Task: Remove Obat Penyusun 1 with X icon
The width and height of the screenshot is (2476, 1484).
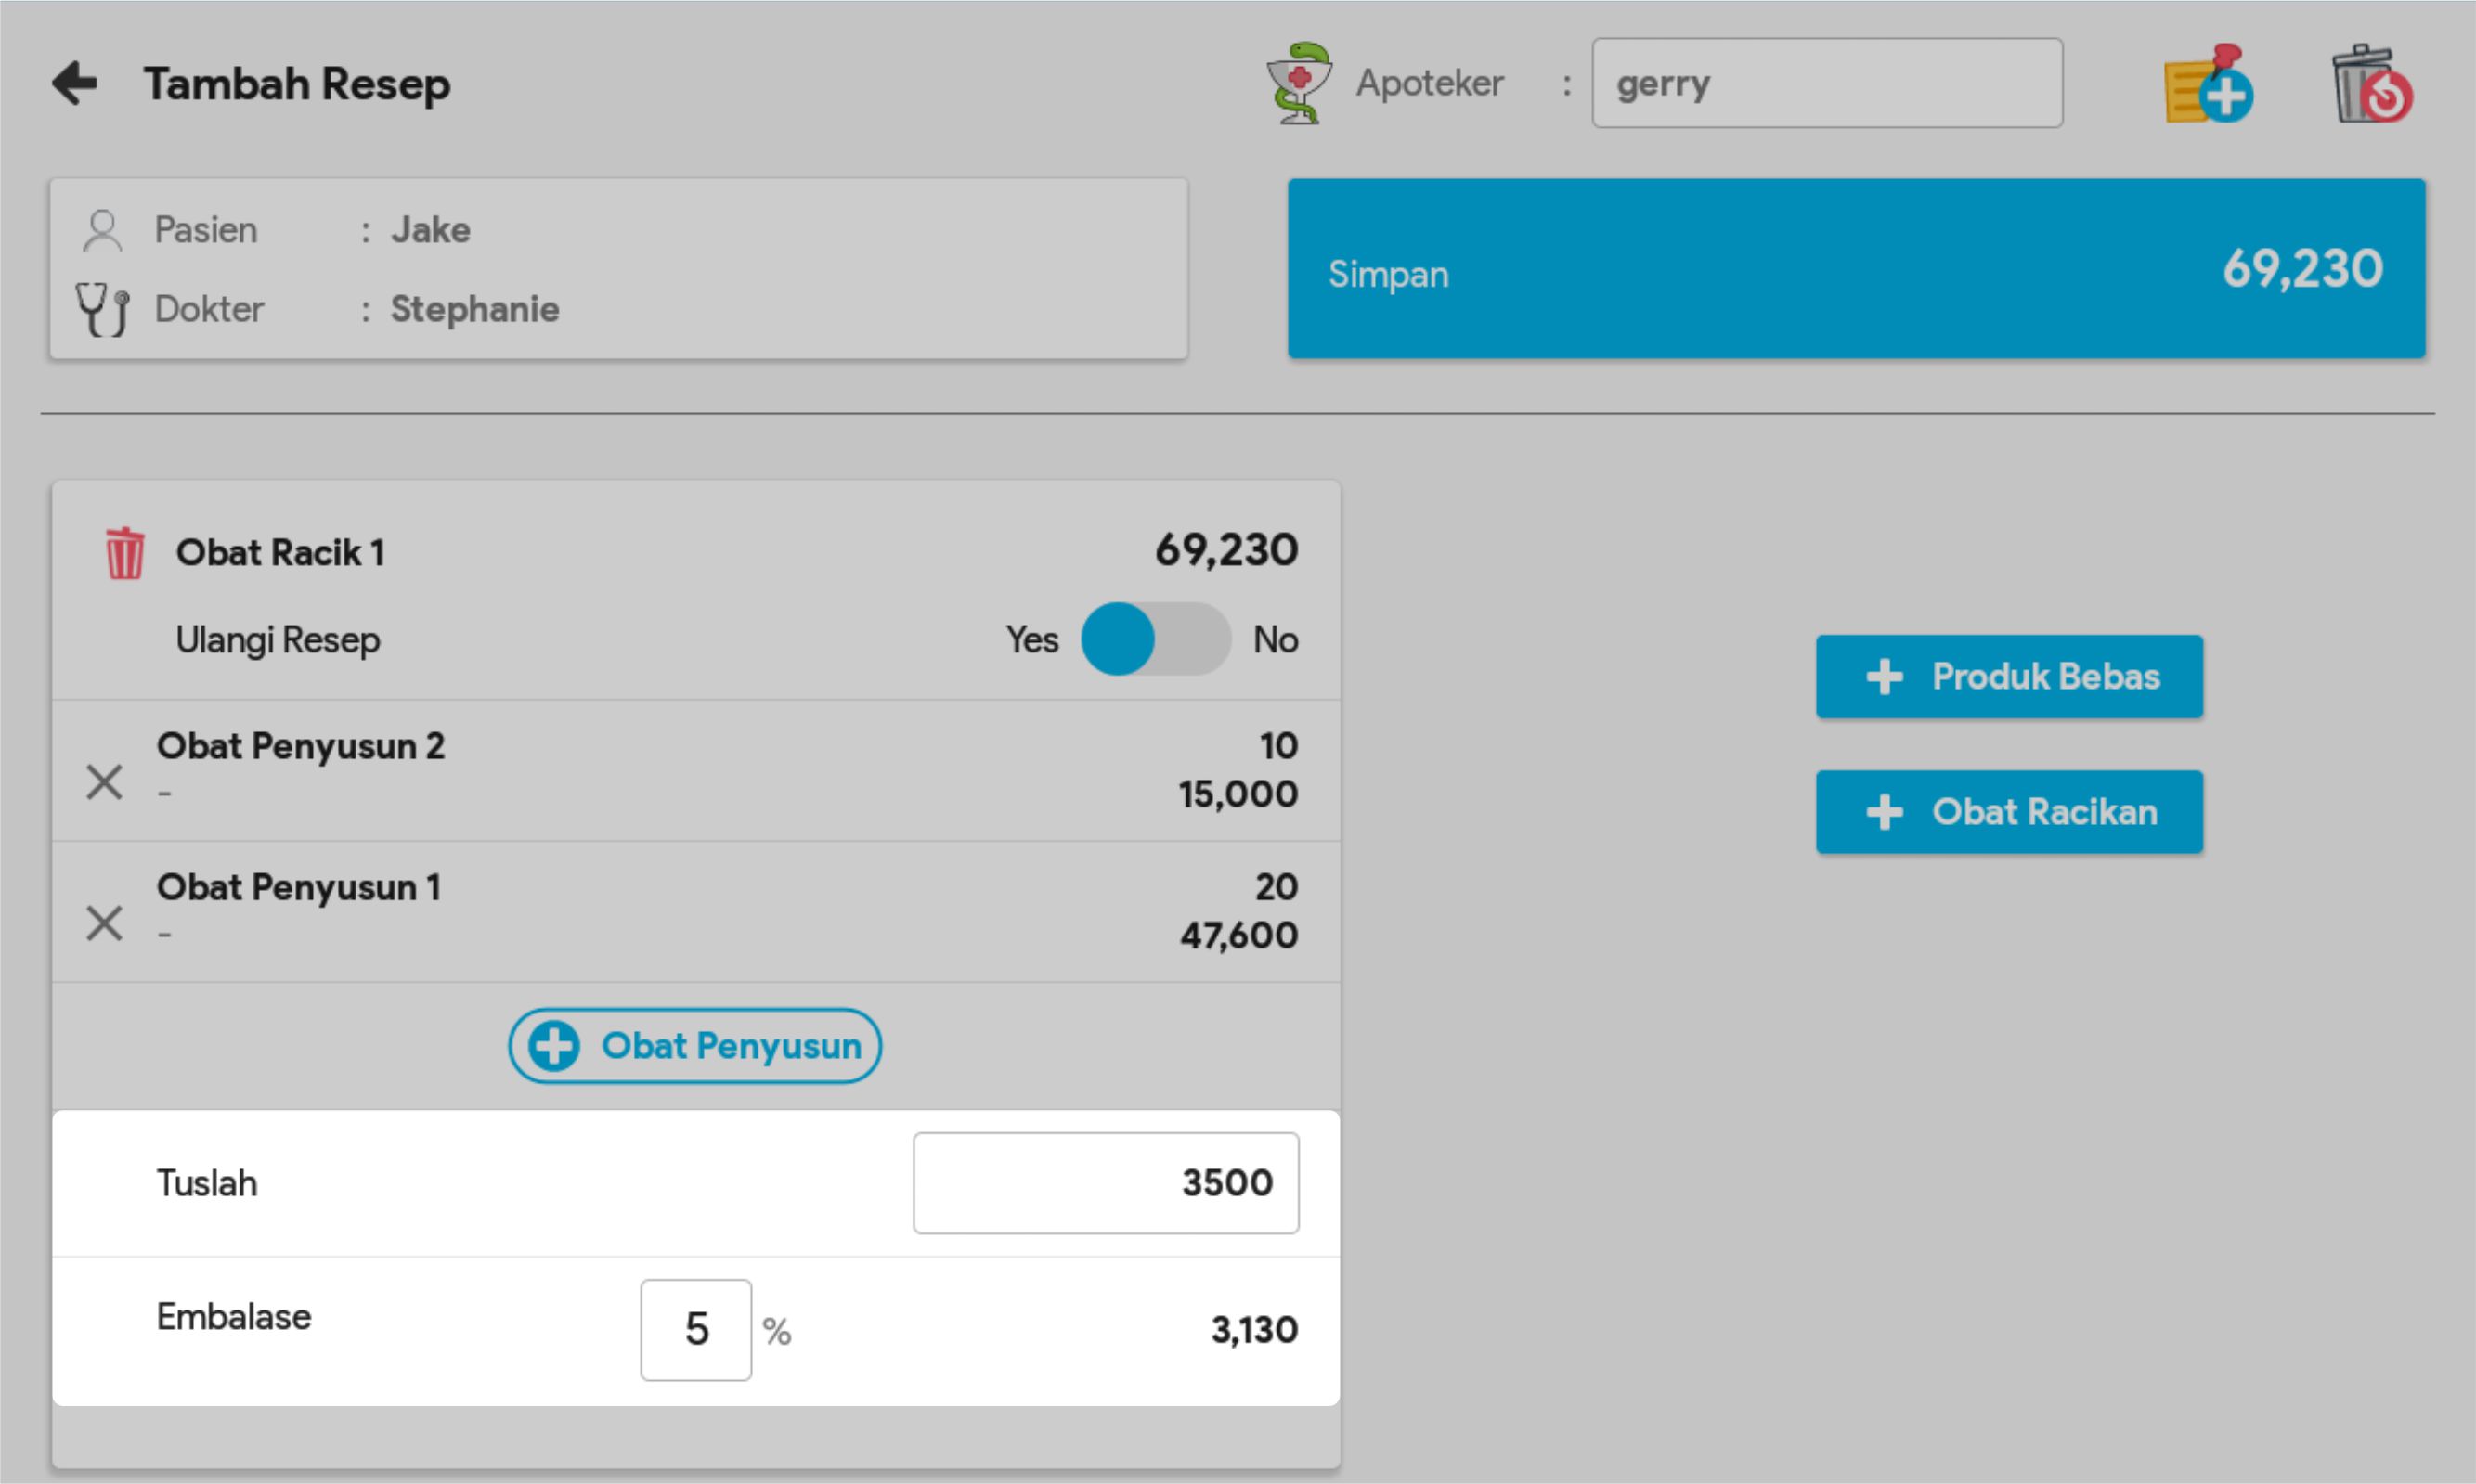Action: [104, 923]
